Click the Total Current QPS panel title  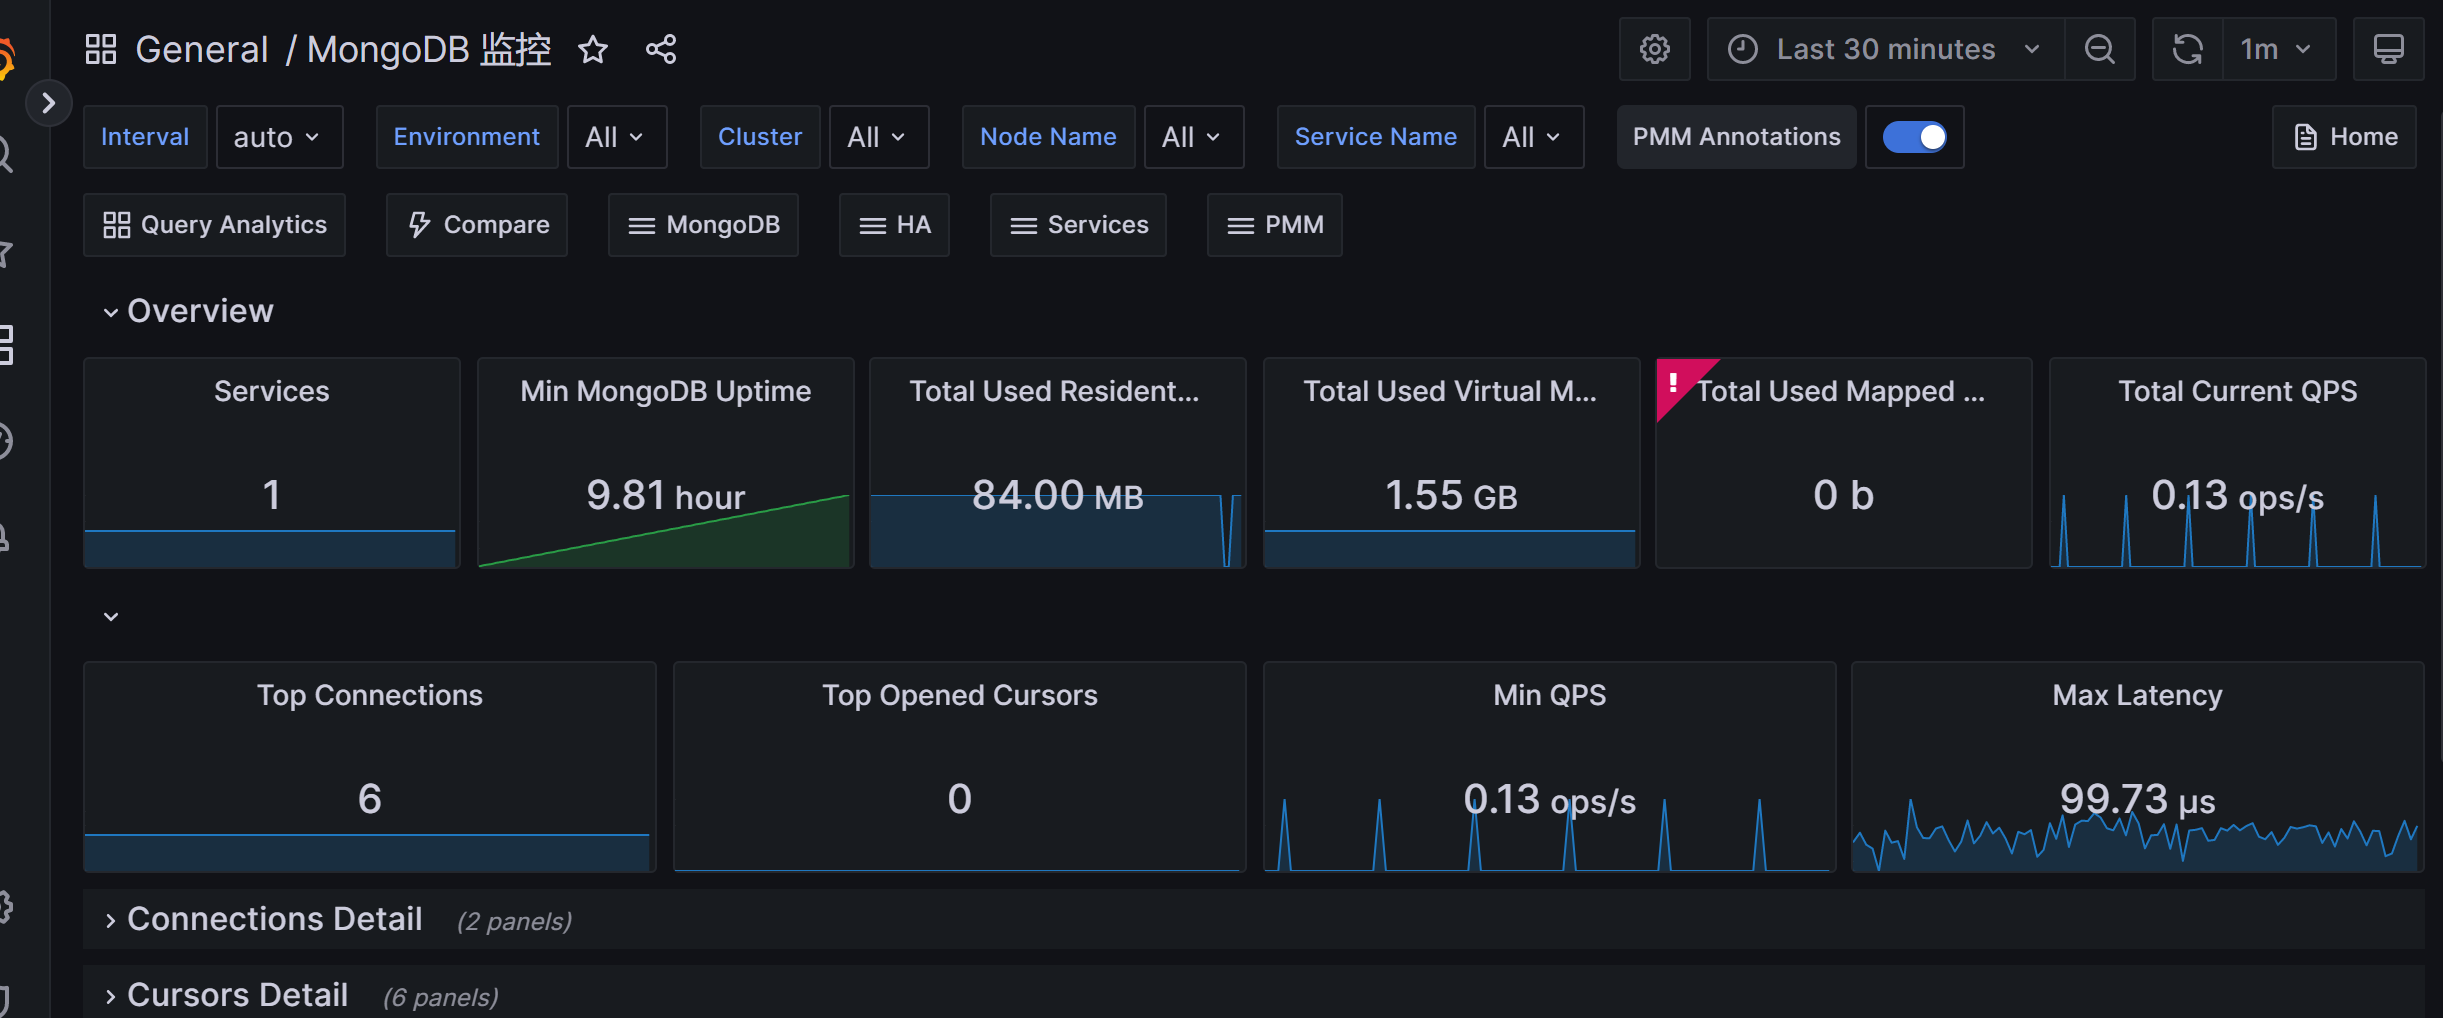(2238, 391)
